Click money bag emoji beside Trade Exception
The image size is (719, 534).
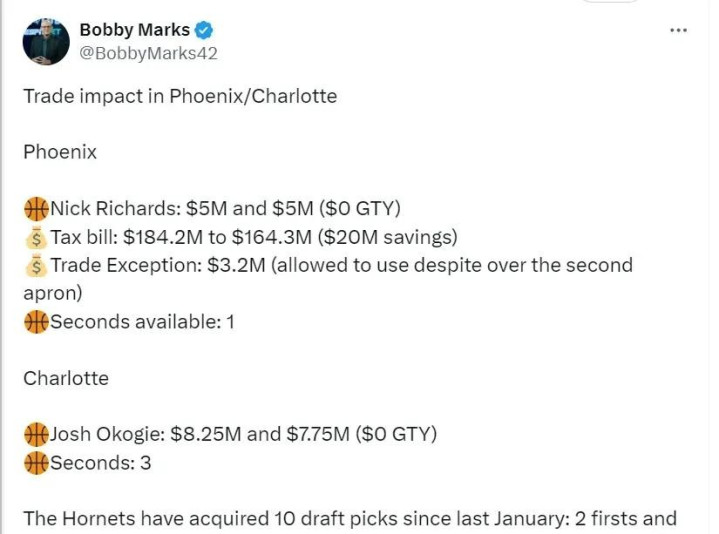click(x=36, y=266)
